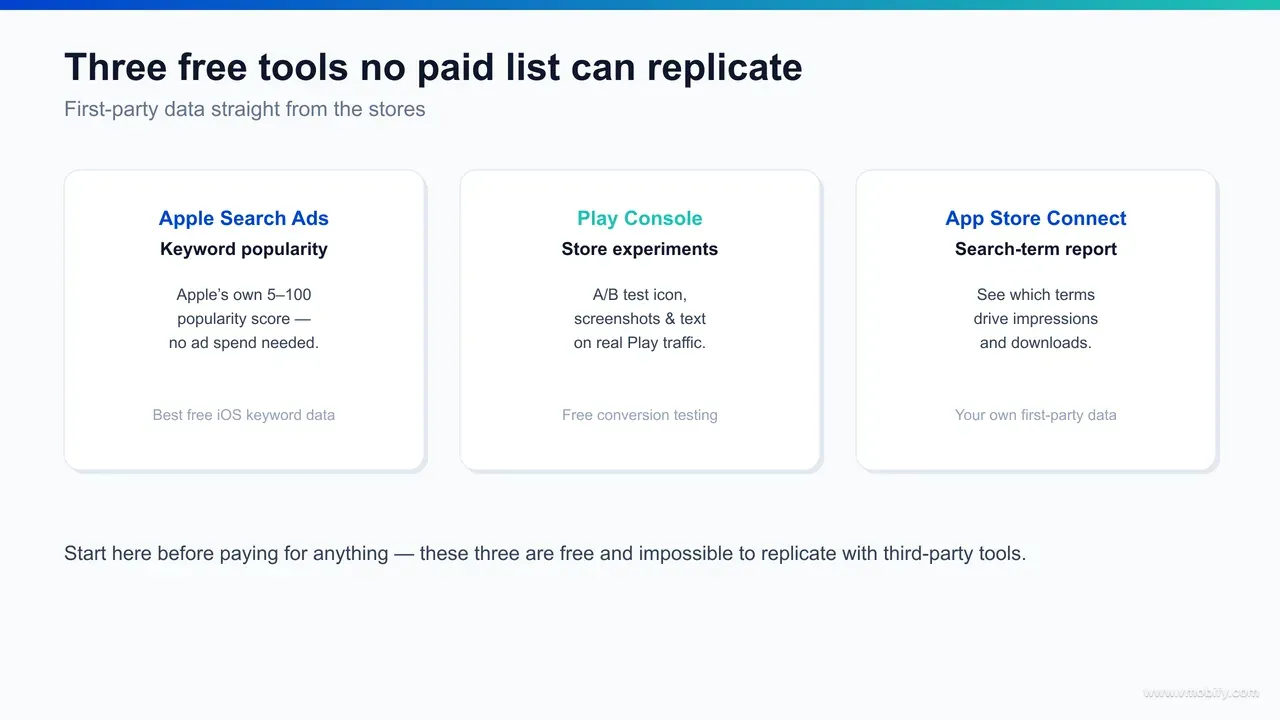Select the 'Play Console' heading
Image resolution: width=1280 pixels, height=720 pixels.
pyautogui.click(x=640, y=218)
